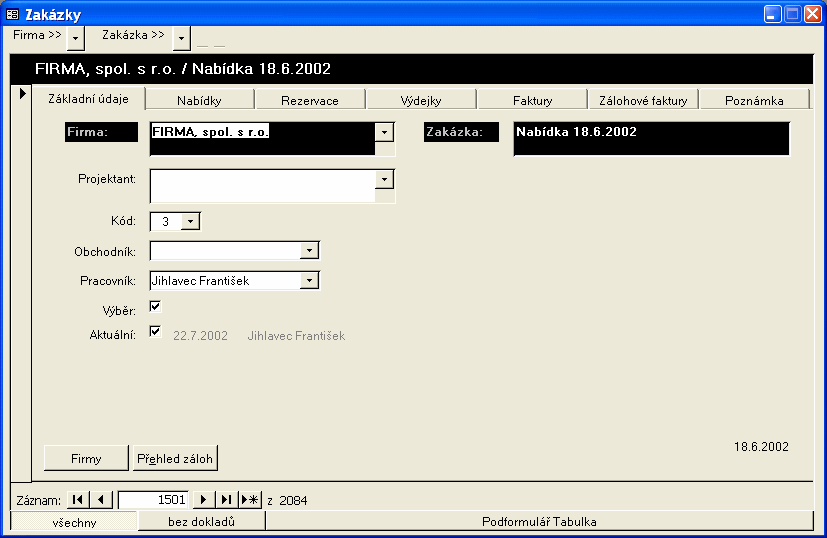
Task: Open Přehled záloh button
Action: 175,459
